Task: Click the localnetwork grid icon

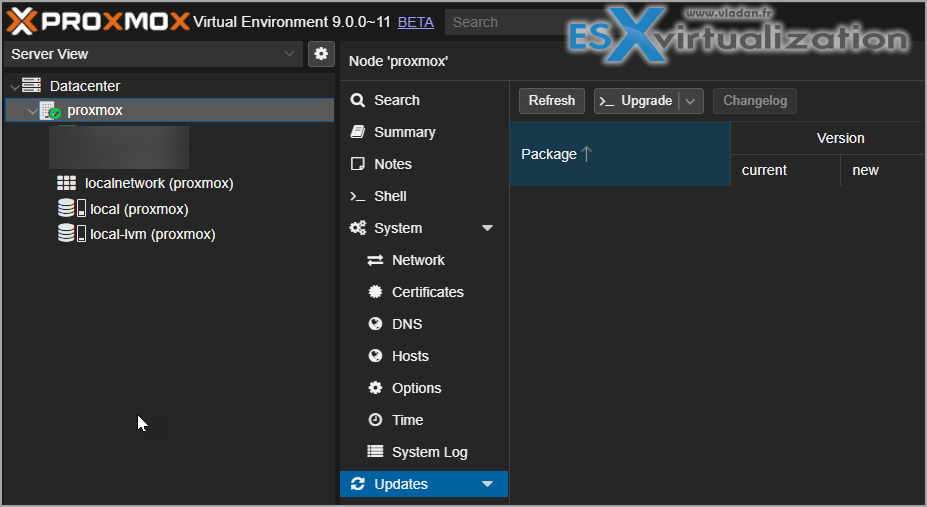Action: tap(66, 183)
